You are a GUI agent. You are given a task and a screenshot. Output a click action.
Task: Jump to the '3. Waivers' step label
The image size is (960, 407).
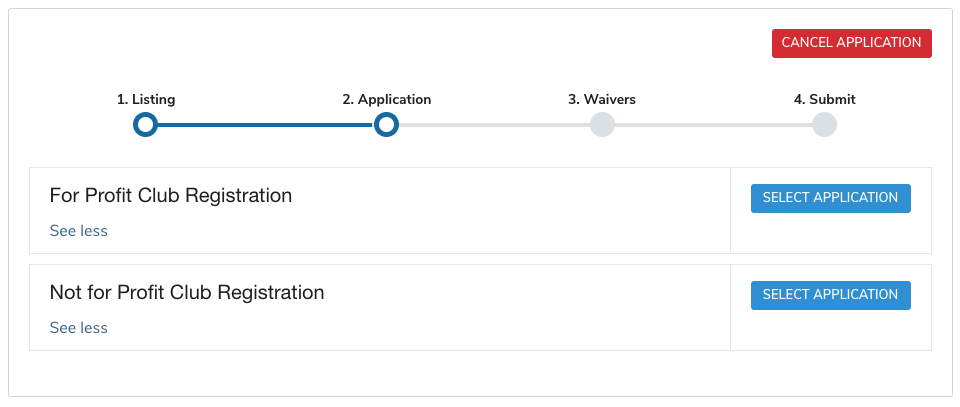tap(602, 100)
